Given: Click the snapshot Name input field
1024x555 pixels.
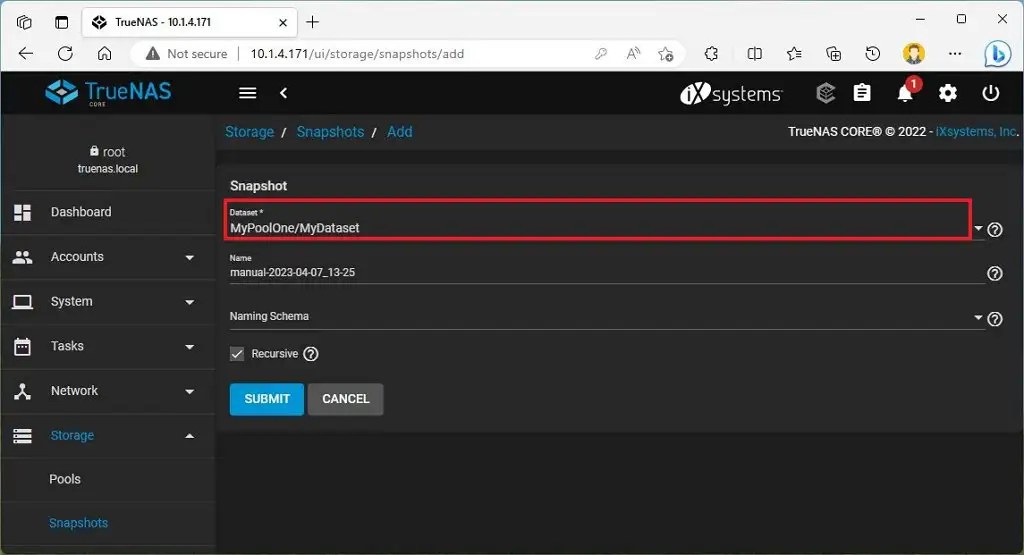Looking at the screenshot, I should [x=607, y=272].
